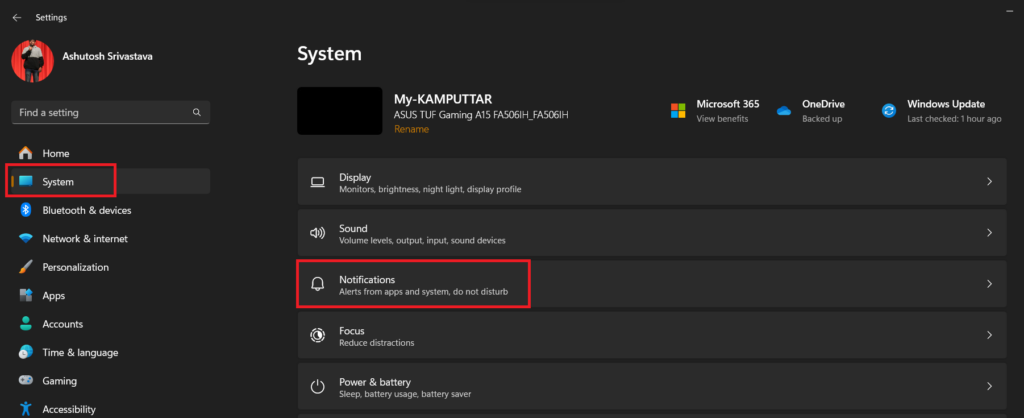The width and height of the screenshot is (1024, 418).
Task: Click the Gaming controller icon
Action: pyautogui.click(x=26, y=381)
